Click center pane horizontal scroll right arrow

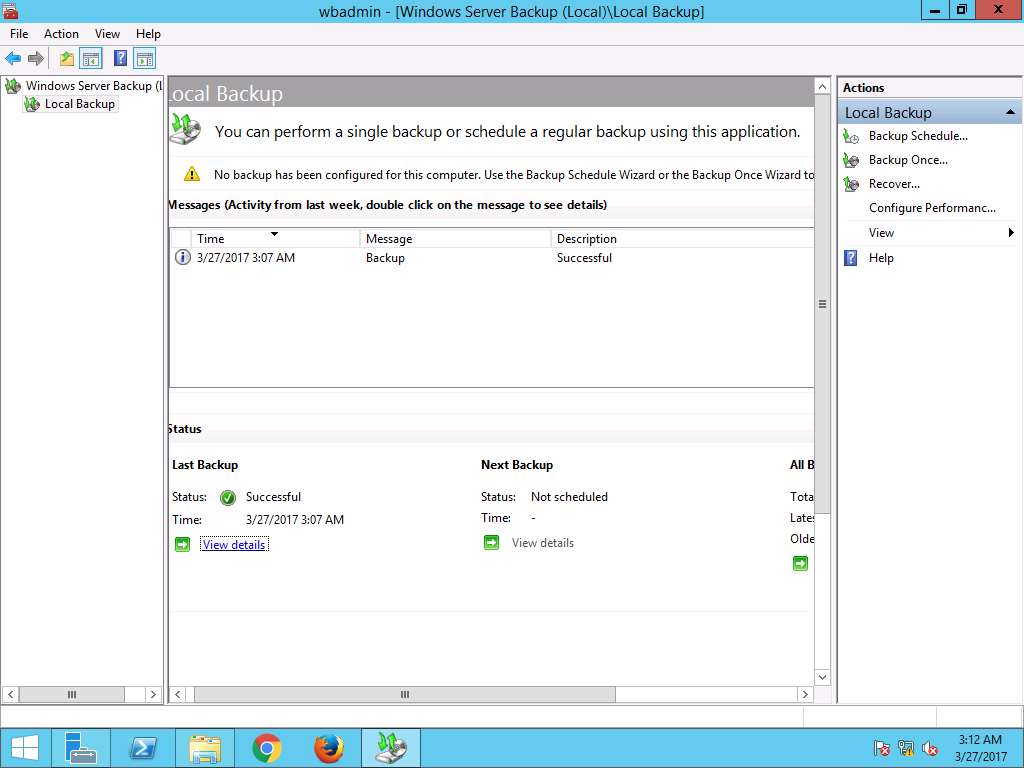point(805,694)
